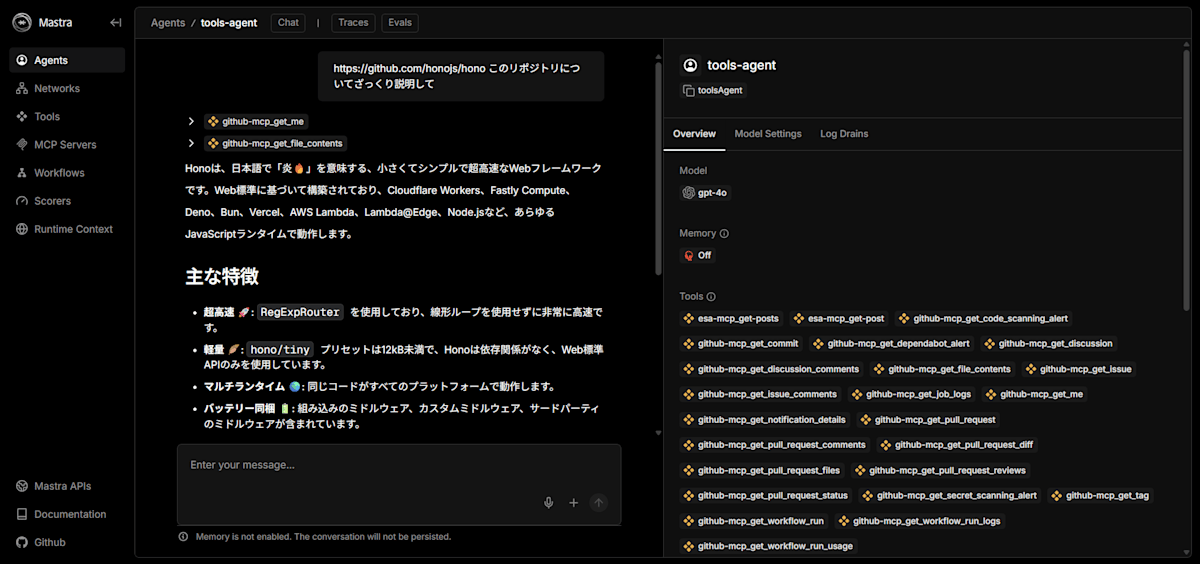The image size is (1200, 564).
Task: Click the Memory Off badge
Action: (697, 255)
